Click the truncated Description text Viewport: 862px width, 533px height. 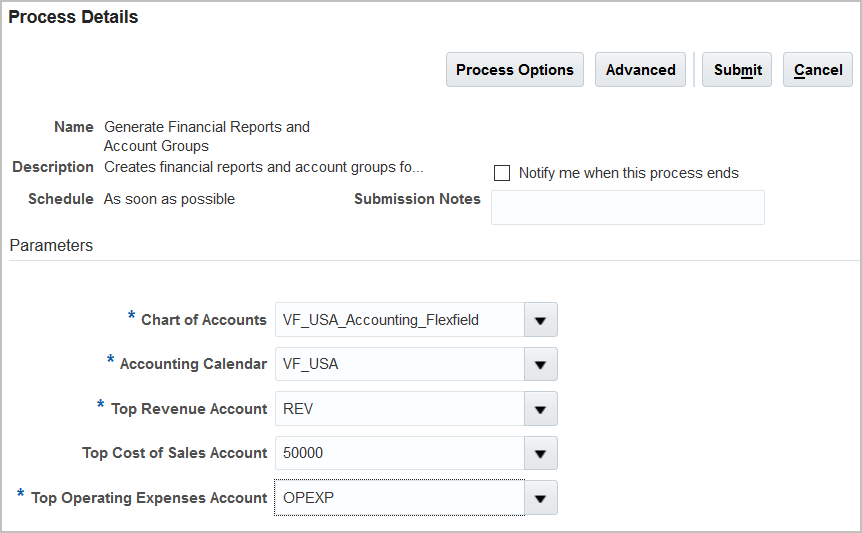point(263,167)
